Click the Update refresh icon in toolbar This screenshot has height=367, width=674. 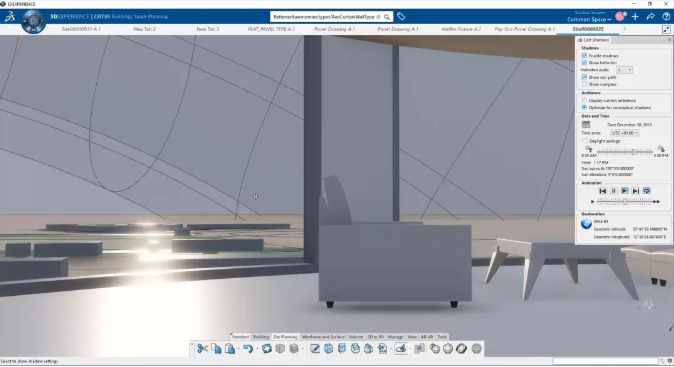click(267, 349)
